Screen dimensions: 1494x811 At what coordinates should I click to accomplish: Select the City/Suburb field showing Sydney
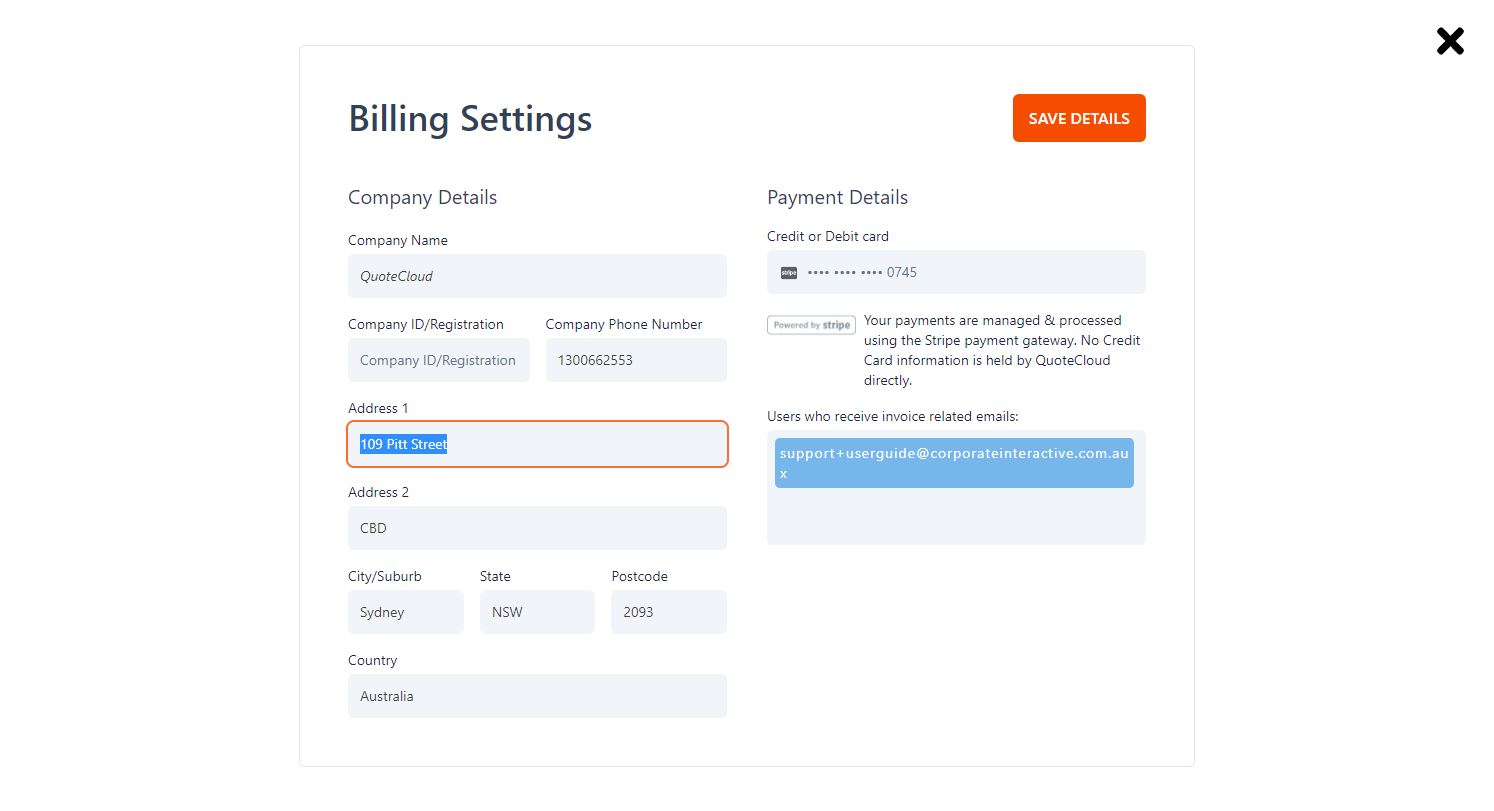tap(405, 611)
